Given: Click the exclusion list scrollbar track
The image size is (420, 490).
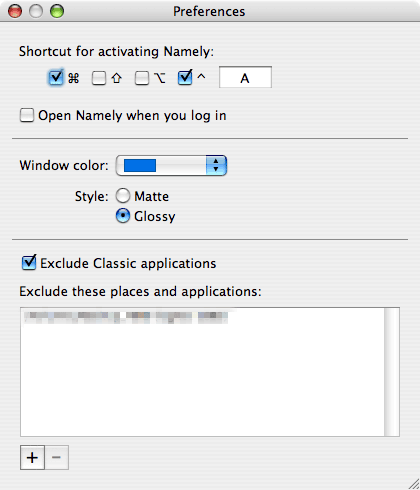Looking at the screenshot, I should click(392, 372).
